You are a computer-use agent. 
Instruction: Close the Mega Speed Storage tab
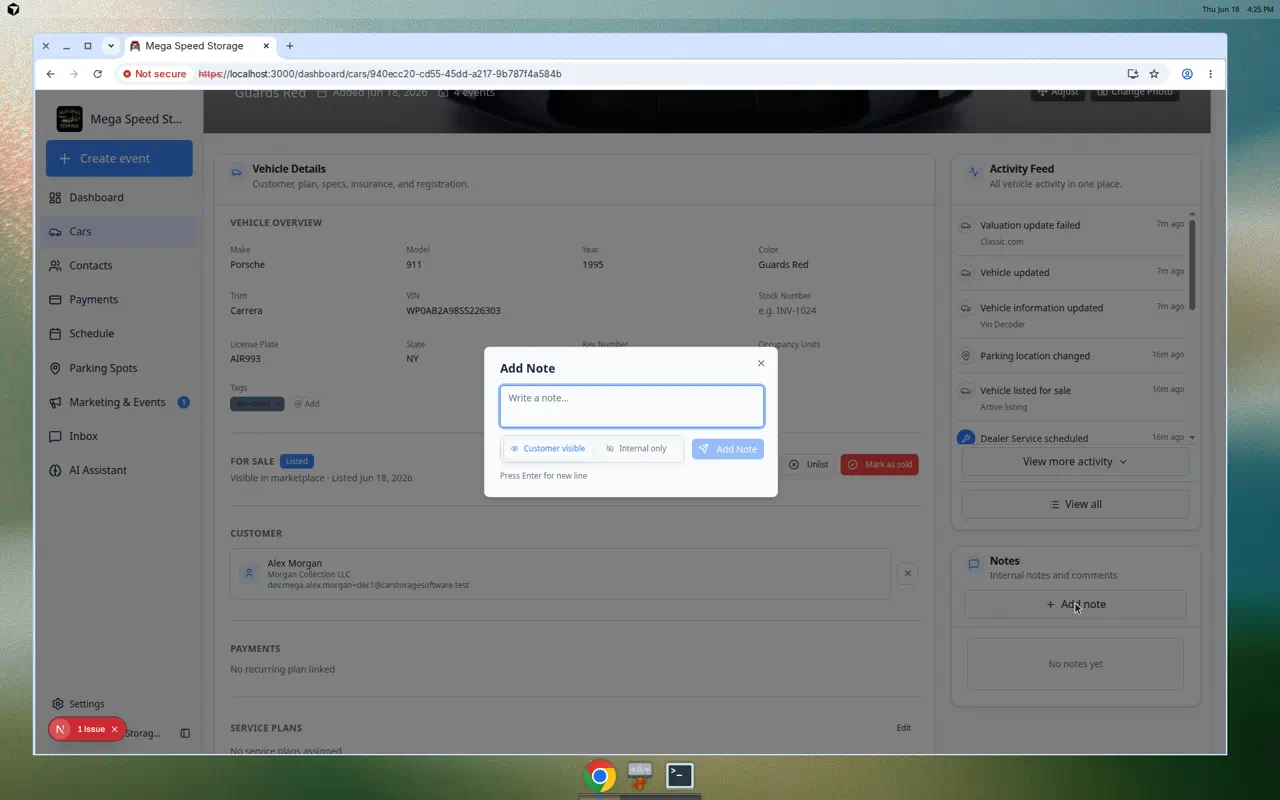(266, 46)
